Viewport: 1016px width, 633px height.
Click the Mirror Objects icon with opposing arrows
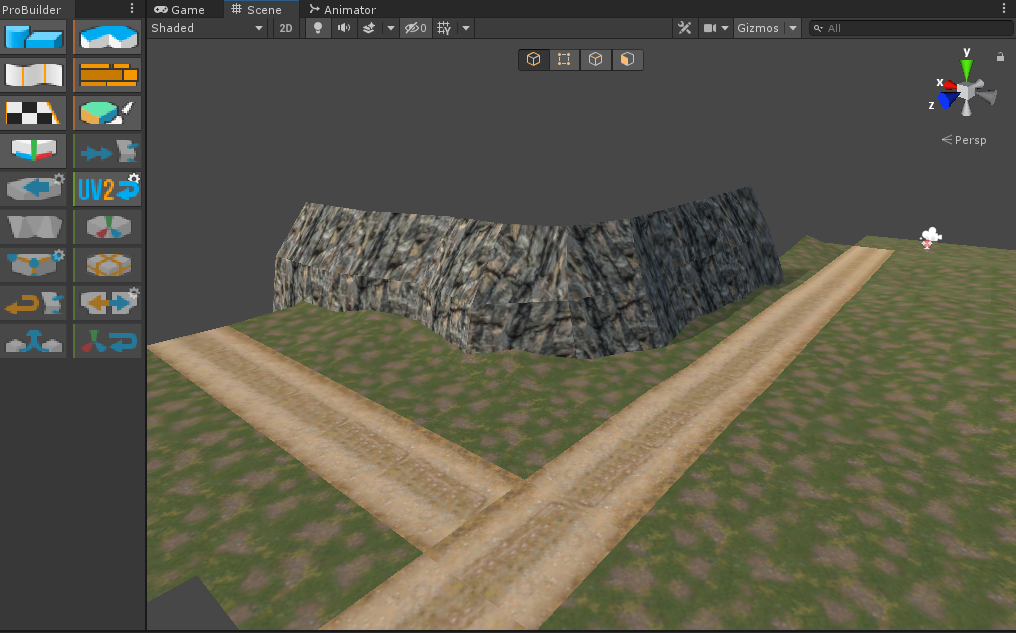tap(108, 303)
